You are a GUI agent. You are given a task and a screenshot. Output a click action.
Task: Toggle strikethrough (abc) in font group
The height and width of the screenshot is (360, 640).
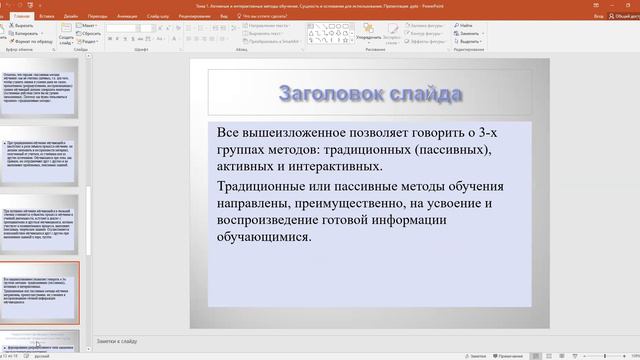coord(140,39)
